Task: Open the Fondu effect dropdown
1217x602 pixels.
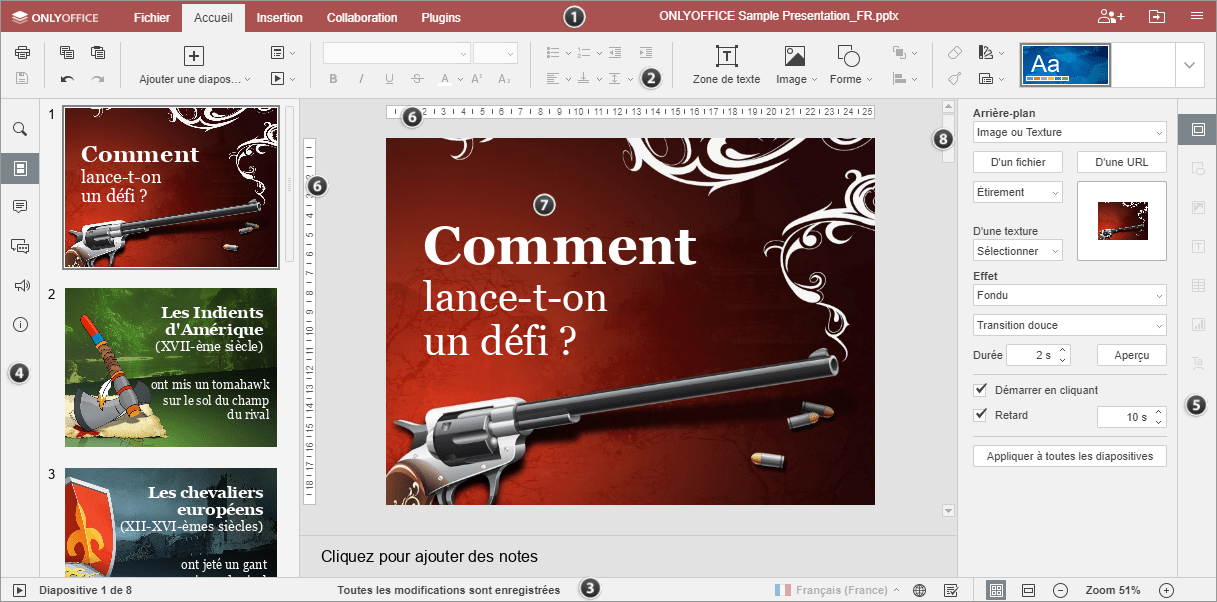Action: click(x=1069, y=295)
